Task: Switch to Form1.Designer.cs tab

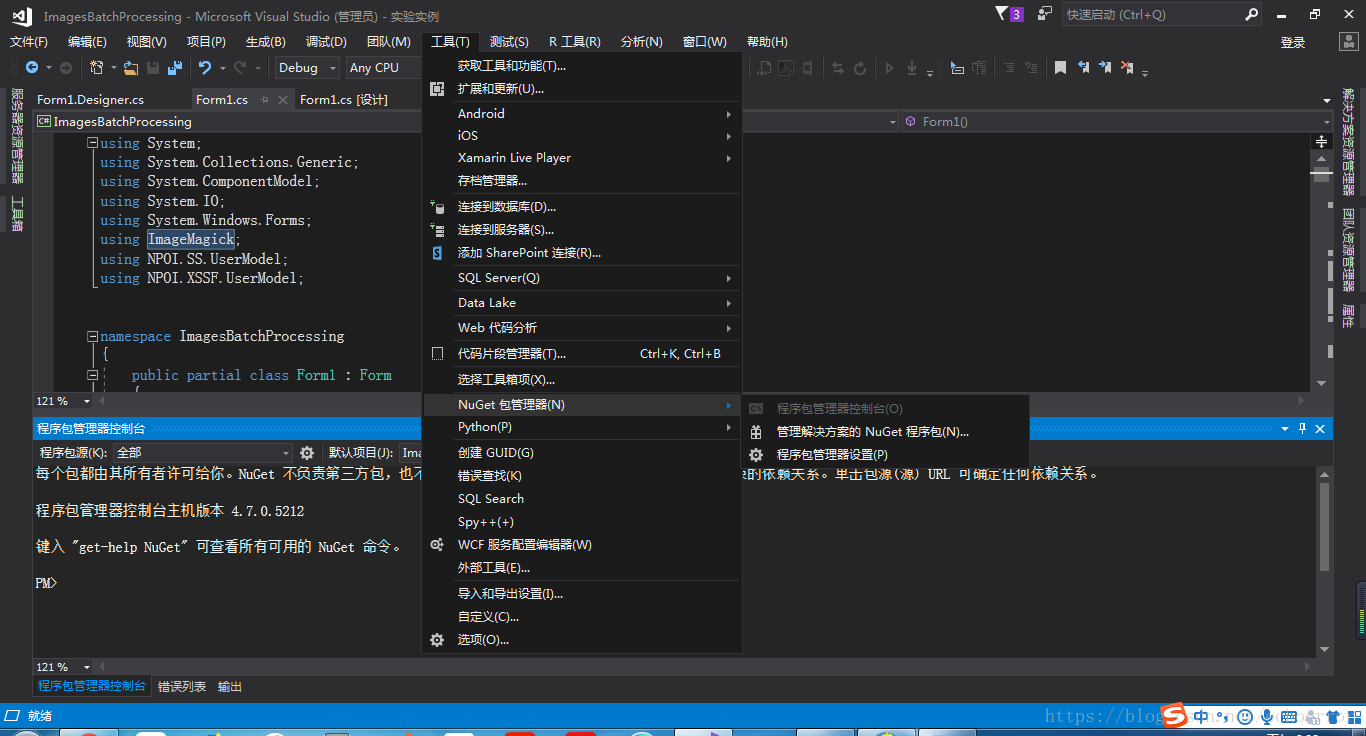Action: [x=90, y=100]
